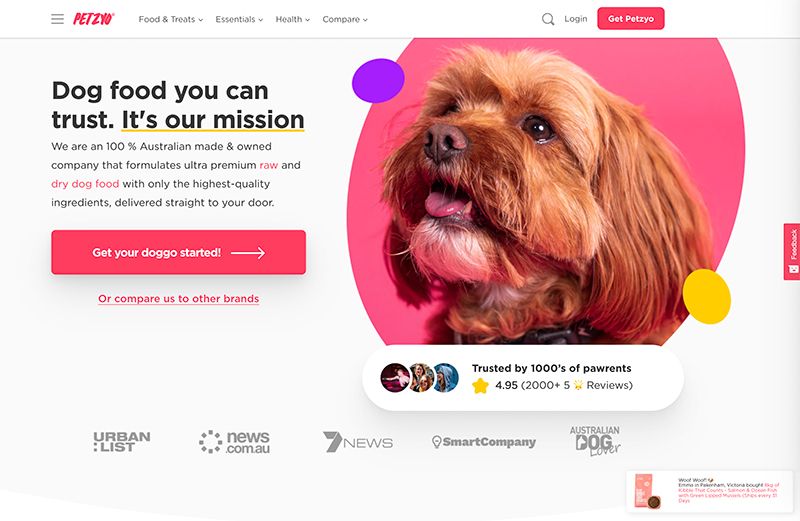Expand the Food & Treats dropdown
Screen dimensions: 800x521
170,19
